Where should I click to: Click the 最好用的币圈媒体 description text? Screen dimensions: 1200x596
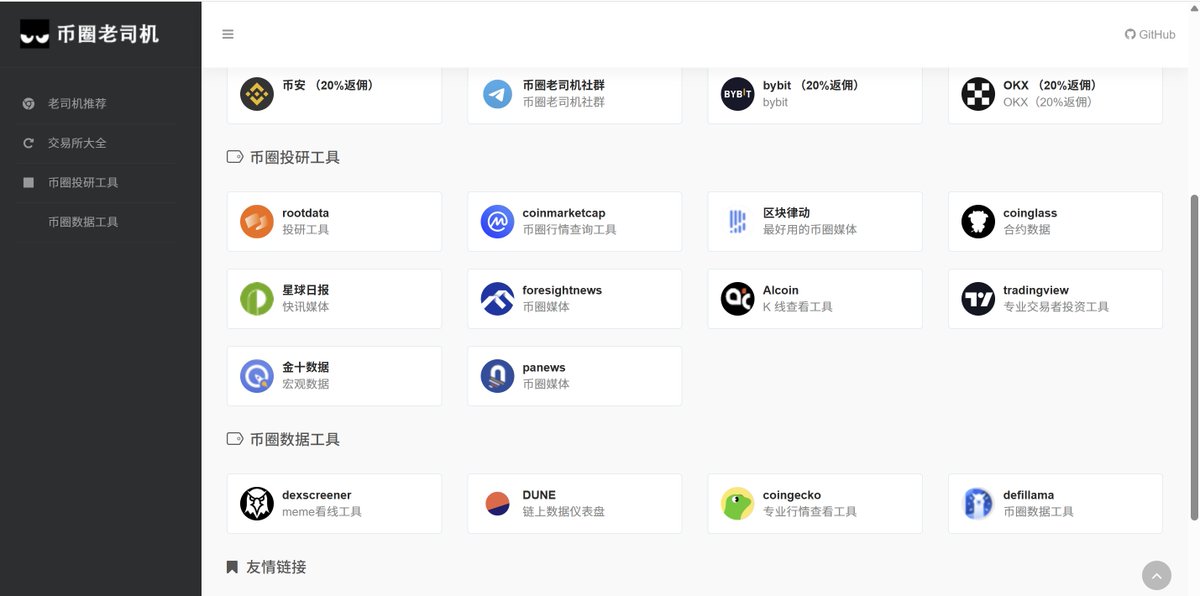click(x=810, y=230)
